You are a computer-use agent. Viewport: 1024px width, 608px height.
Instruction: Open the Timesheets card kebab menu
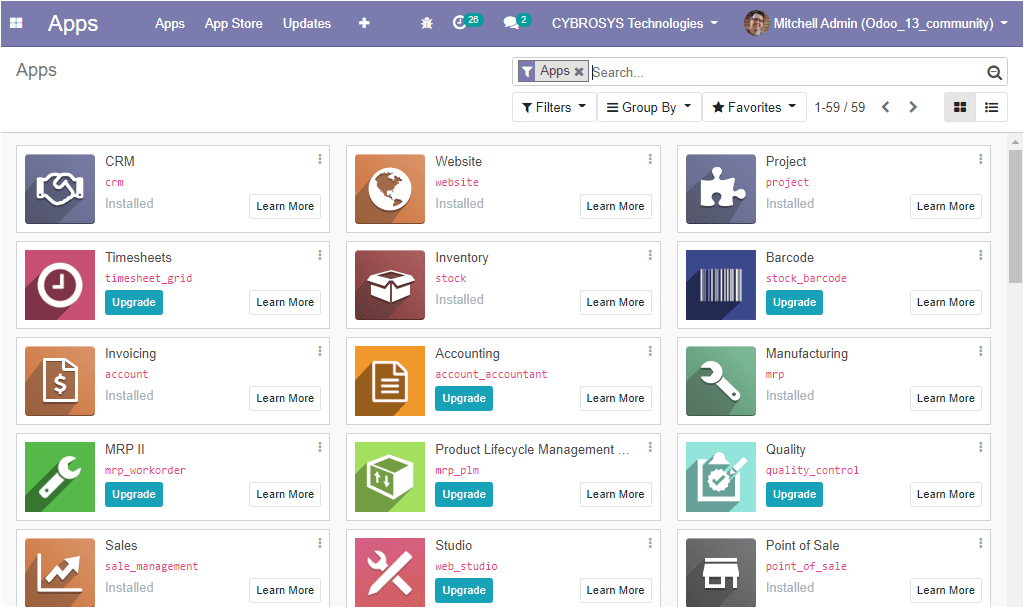(x=319, y=255)
